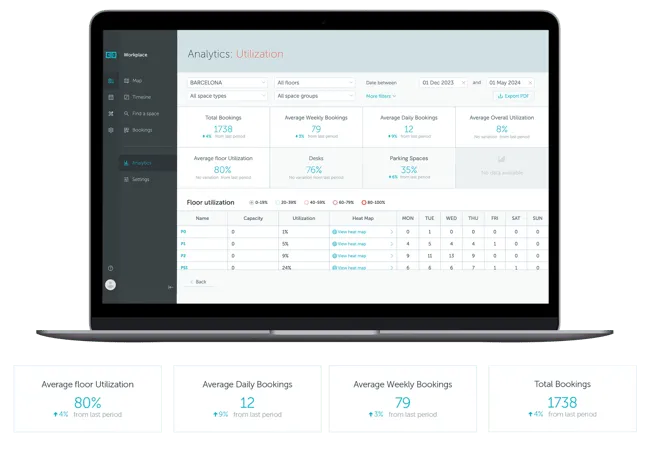Click the Heat Map column header
This screenshot has width=650, height=455.
pos(363,218)
